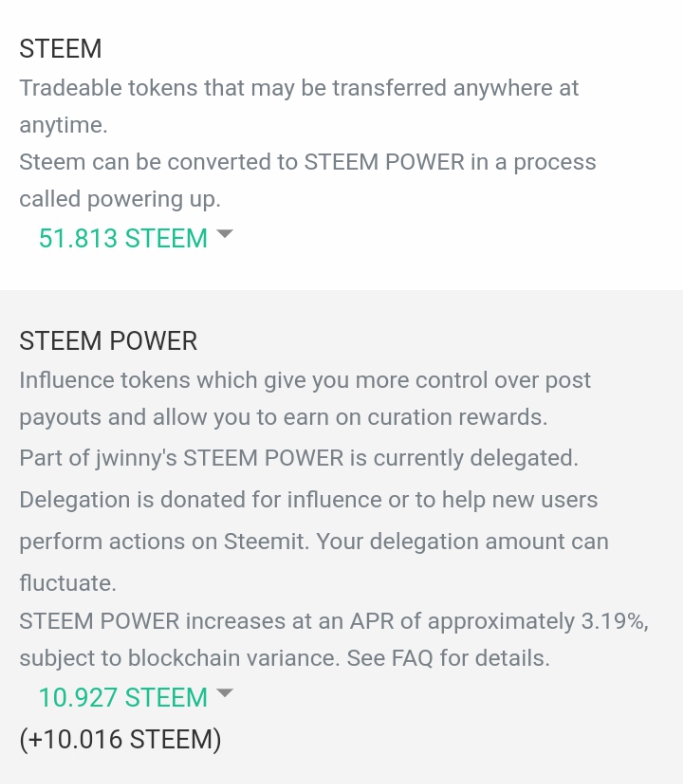Click the caret beside 51.813 STEEM

(225, 234)
